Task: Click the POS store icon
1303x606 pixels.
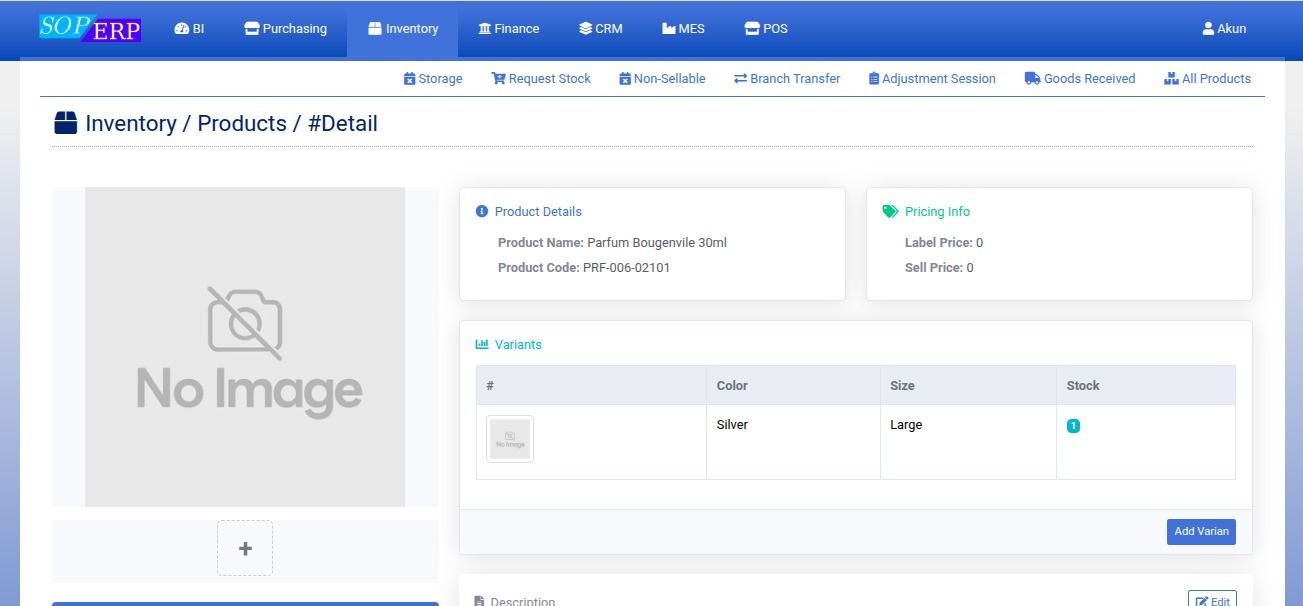Action: point(752,29)
